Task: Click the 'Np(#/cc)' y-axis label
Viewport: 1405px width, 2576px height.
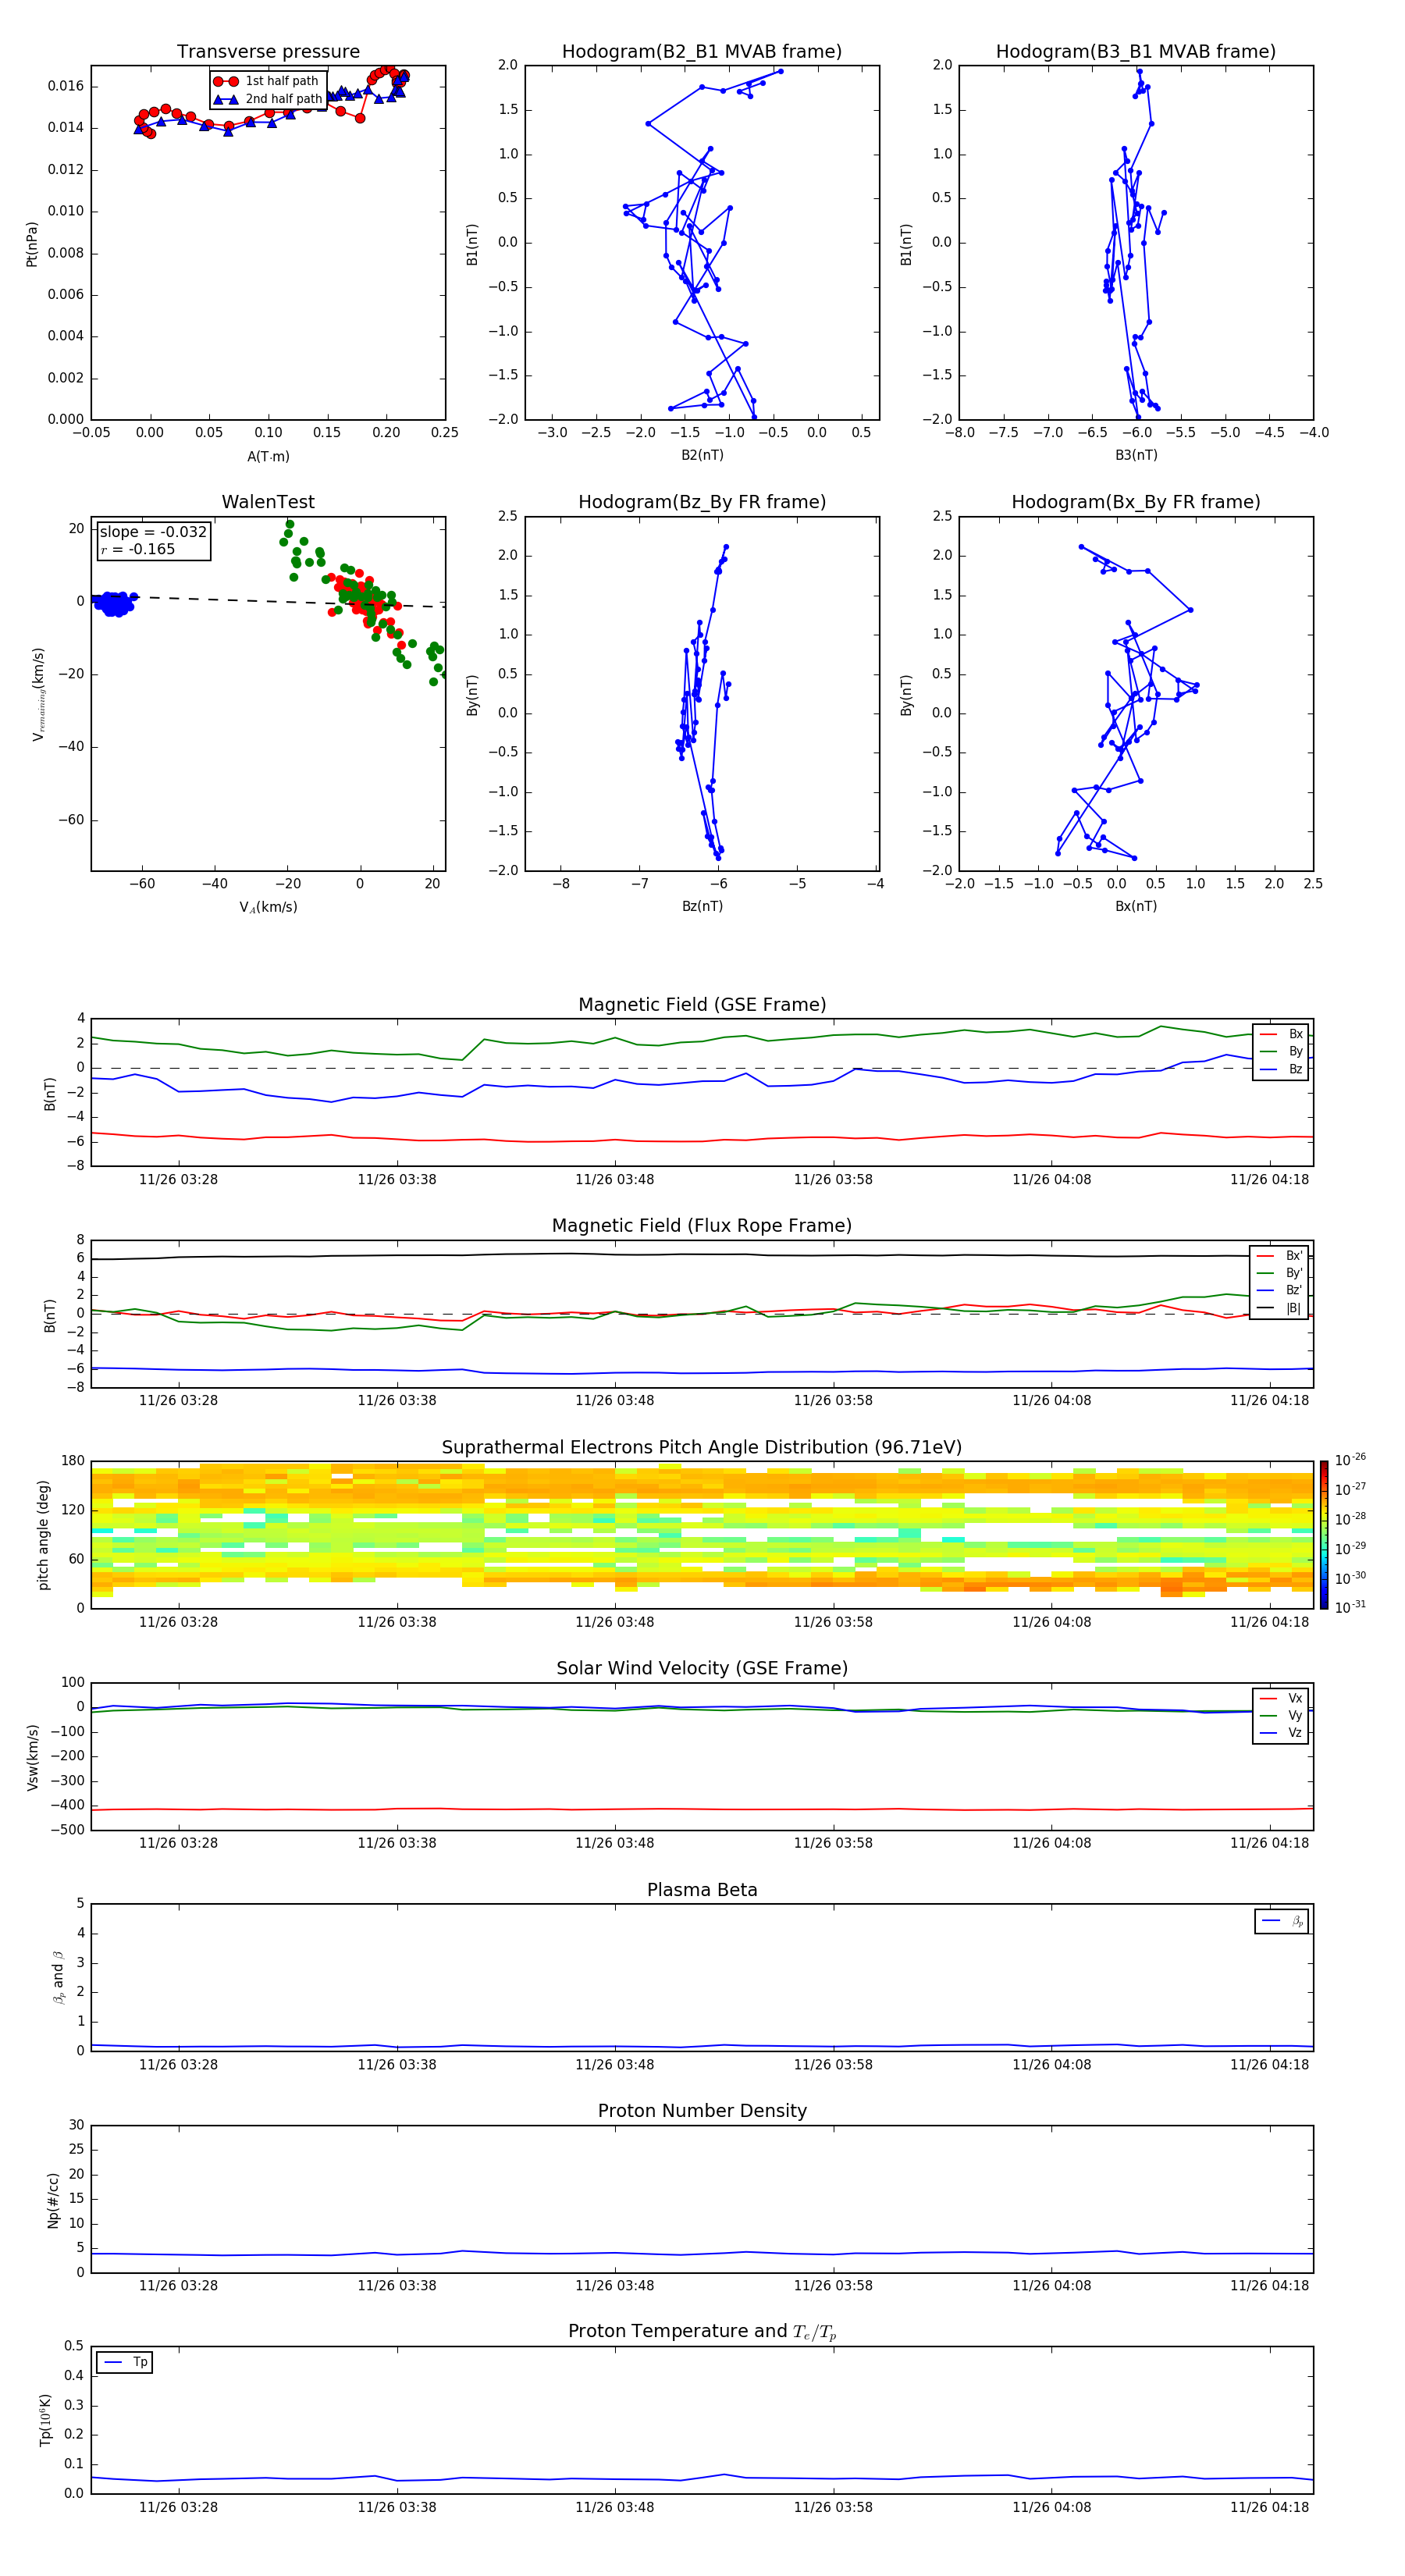Action: point(53,2200)
